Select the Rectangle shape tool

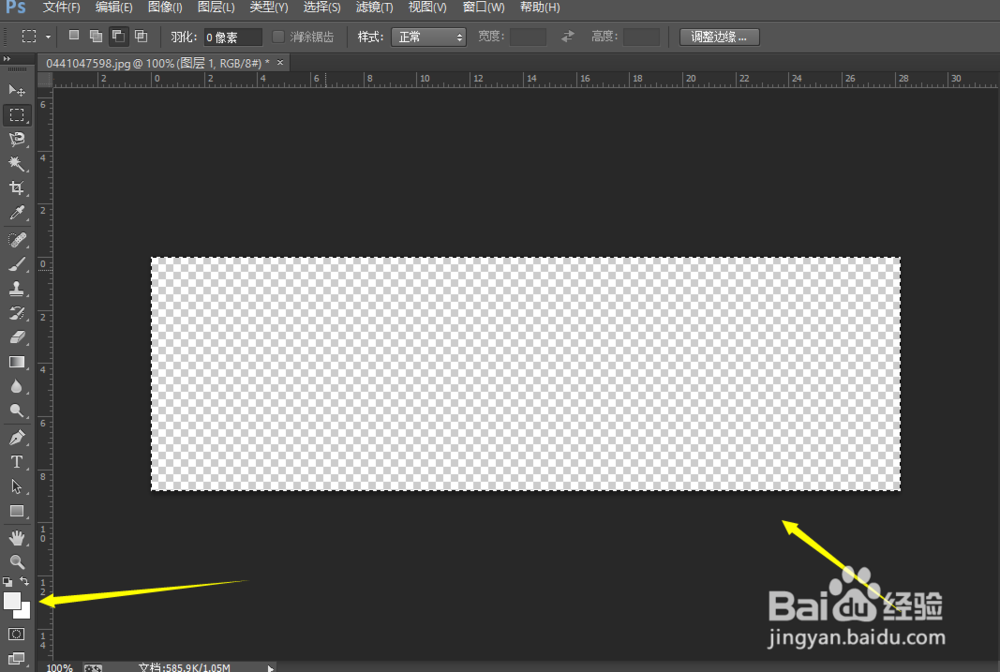[17, 511]
